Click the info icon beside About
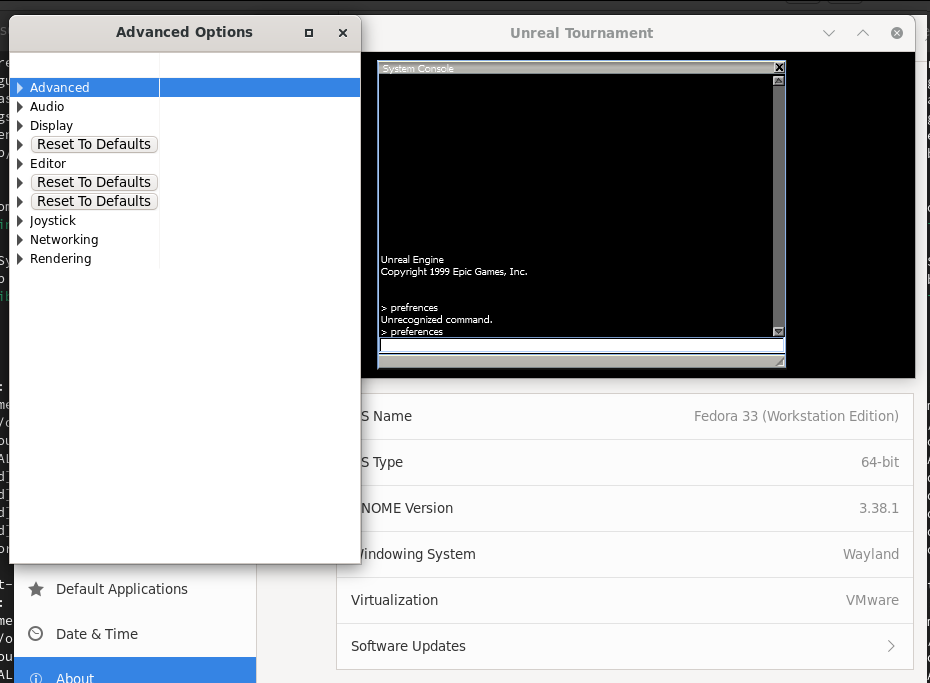The height and width of the screenshot is (683, 930). coord(37,676)
